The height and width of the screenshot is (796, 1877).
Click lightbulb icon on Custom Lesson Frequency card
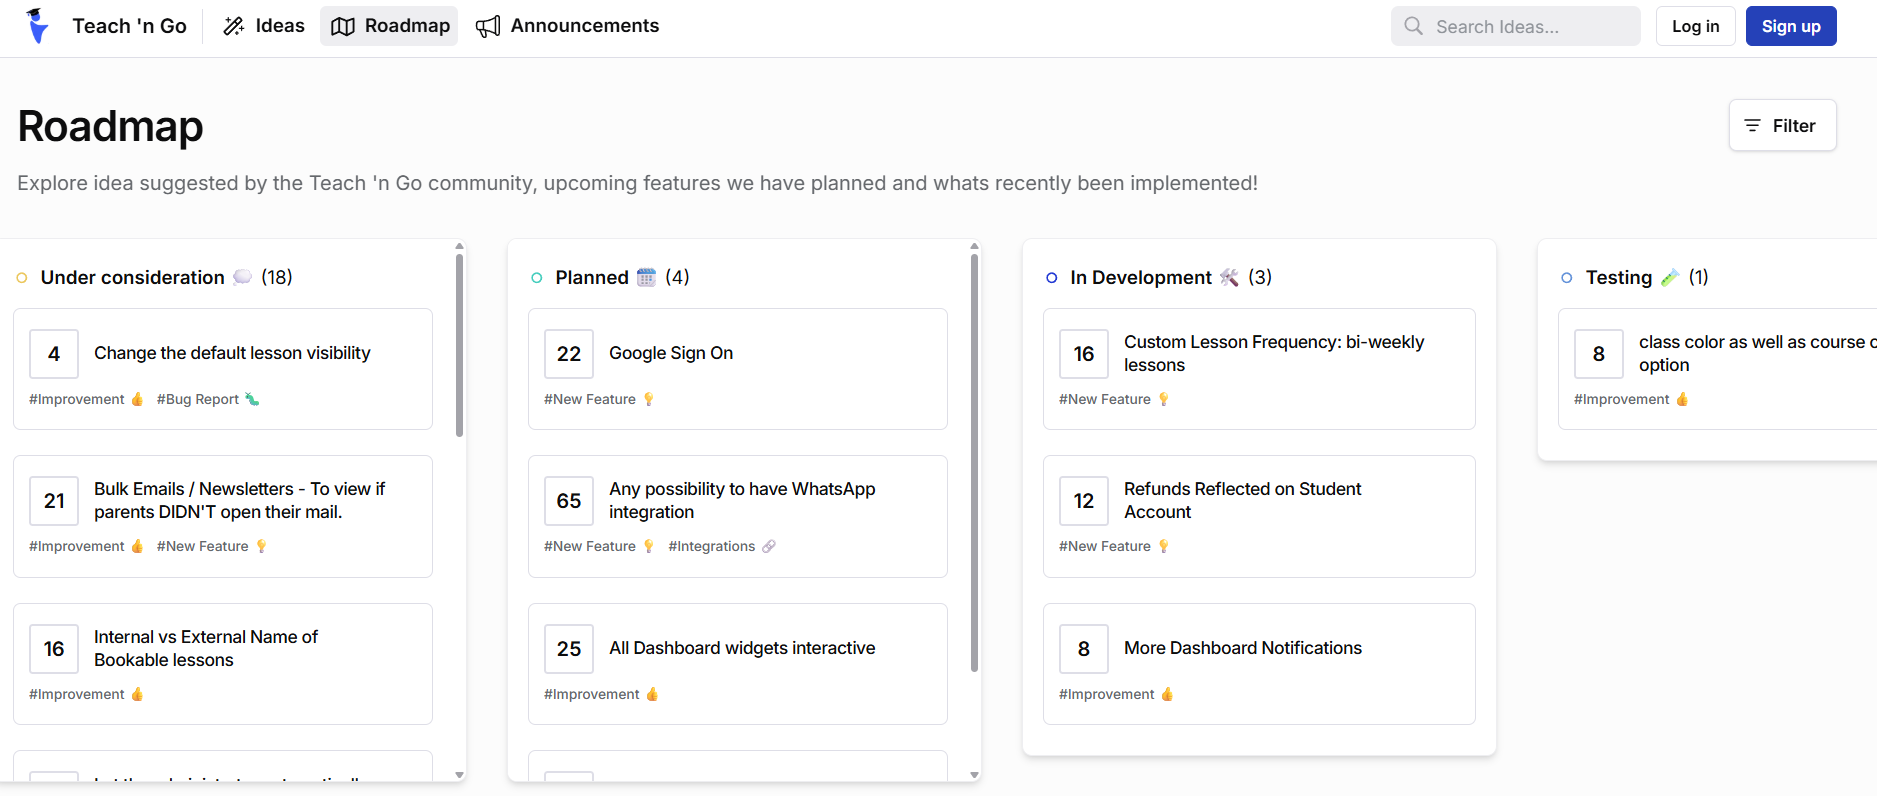[1163, 399]
